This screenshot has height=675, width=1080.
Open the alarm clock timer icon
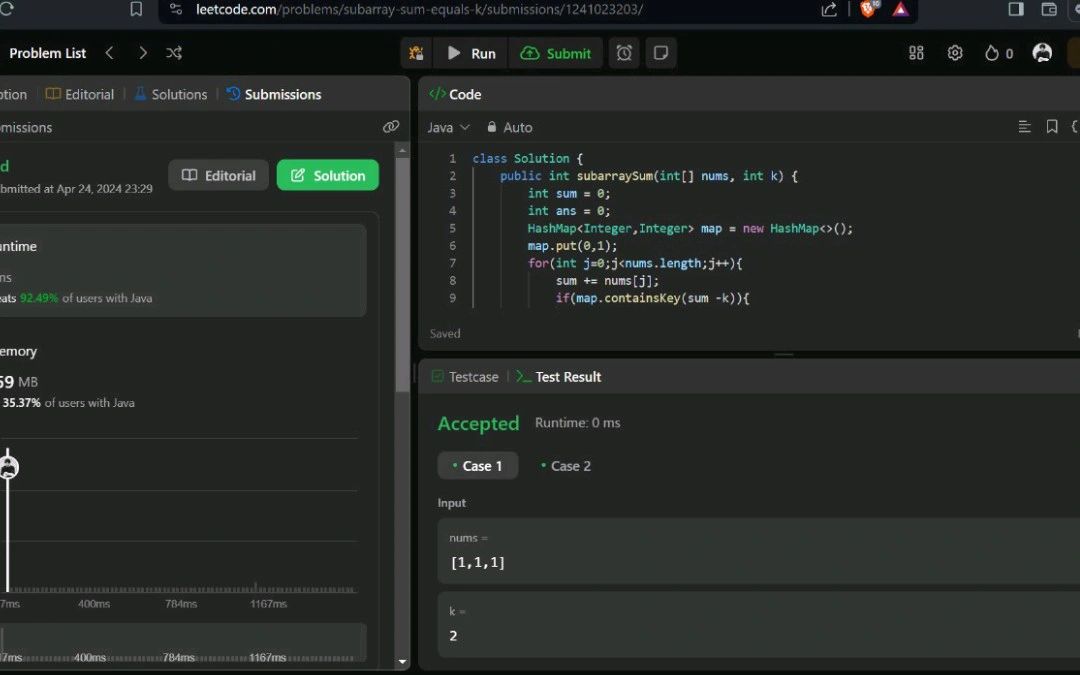pos(624,53)
